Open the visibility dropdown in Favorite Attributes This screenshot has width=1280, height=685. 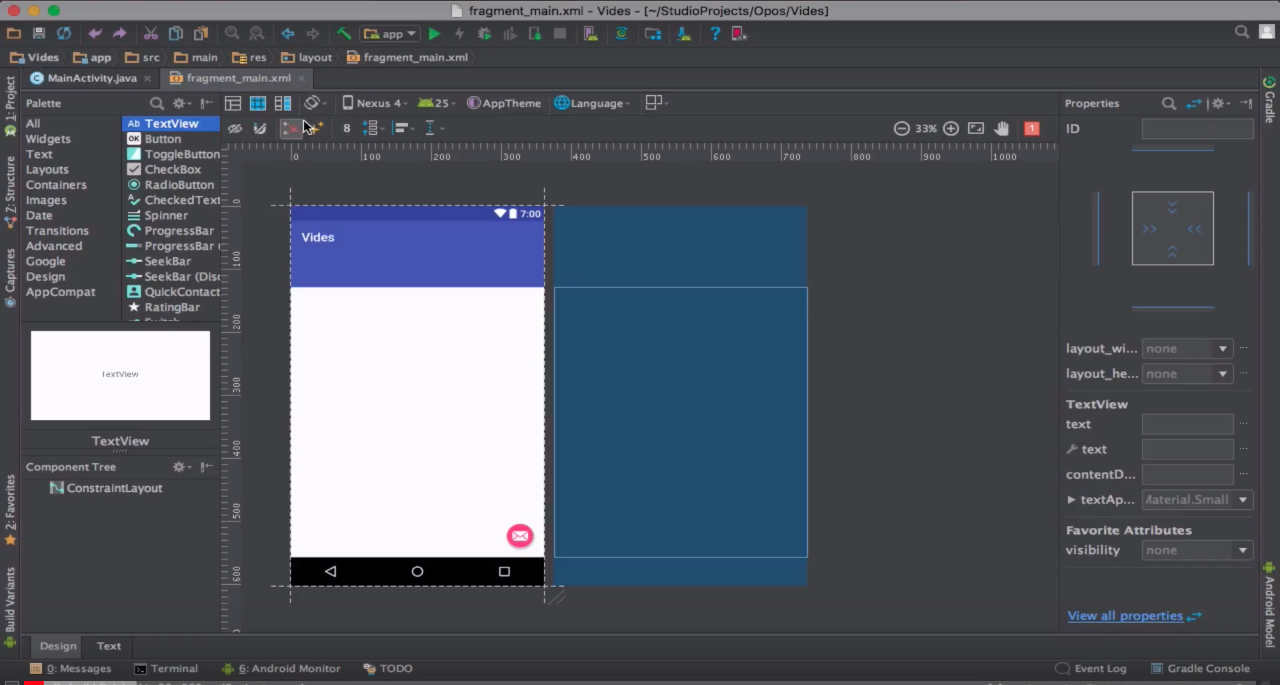click(1197, 550)
